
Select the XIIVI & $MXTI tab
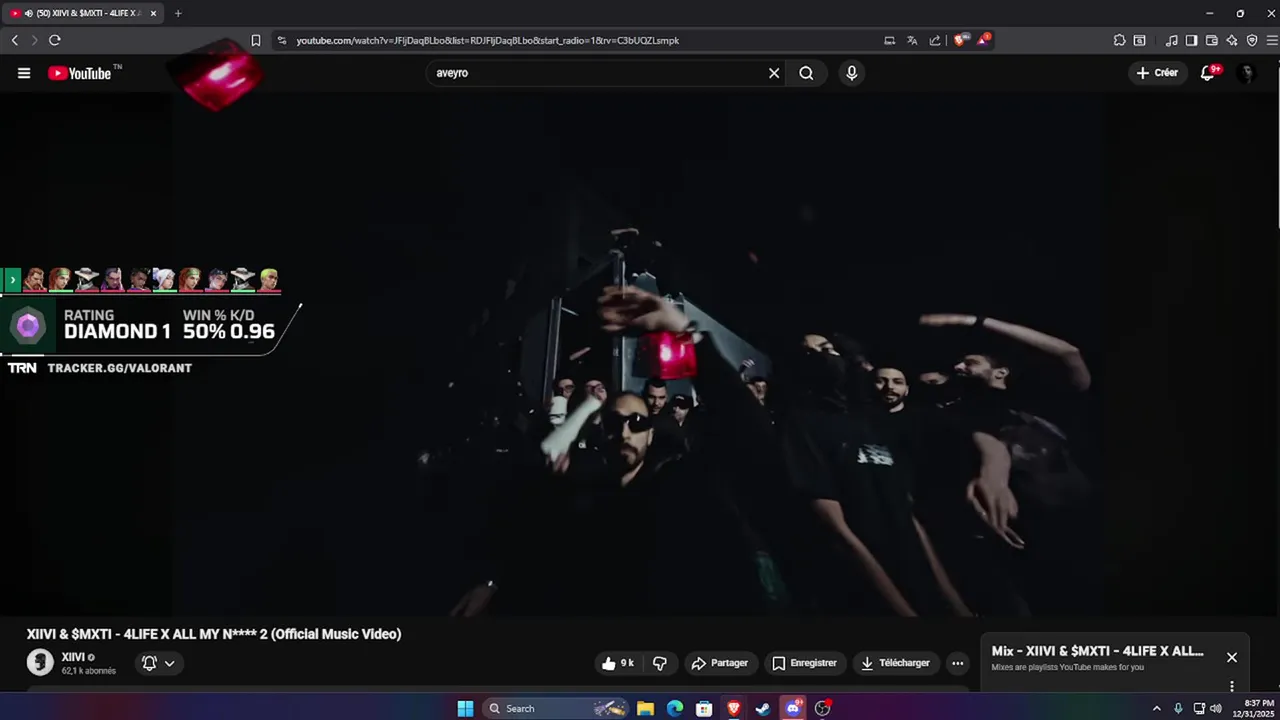(x=82, y=13)
